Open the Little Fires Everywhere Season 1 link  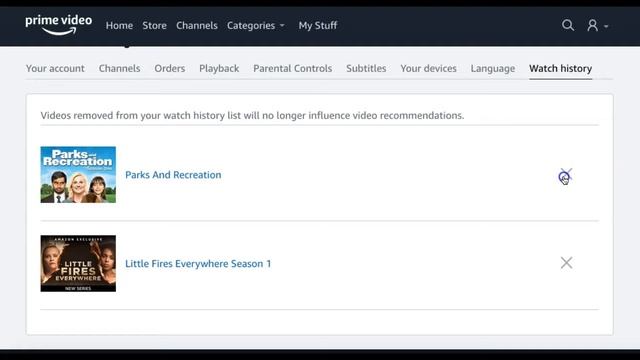point(198,264)
